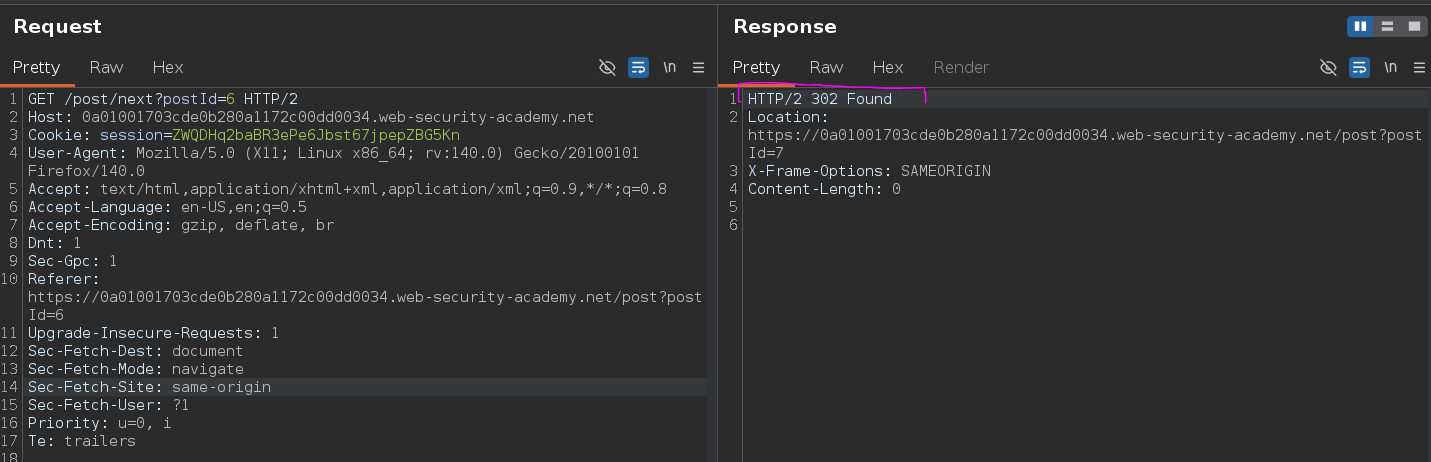The width and height of the screenshot is (1431, 462).
Task: Select side-by-side split layout icon
Action: click(1359, 26)
